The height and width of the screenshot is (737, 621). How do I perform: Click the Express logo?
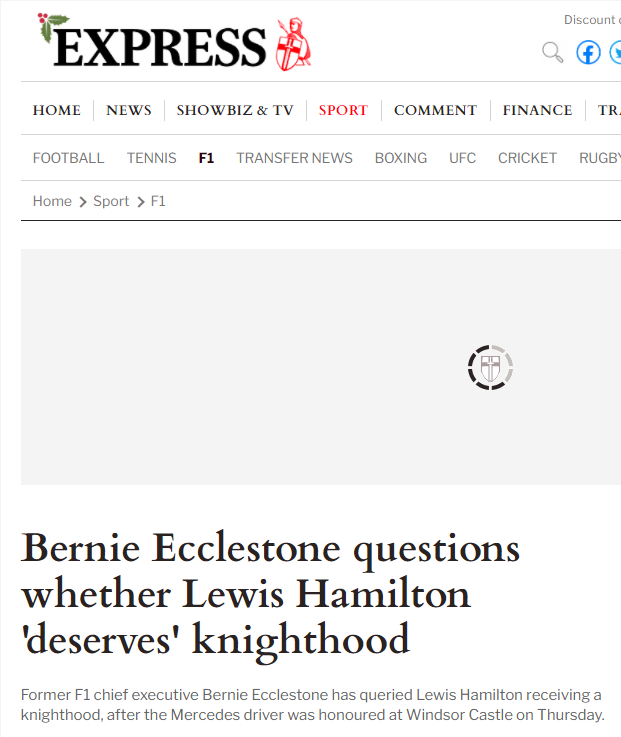(x=160, y=46)
